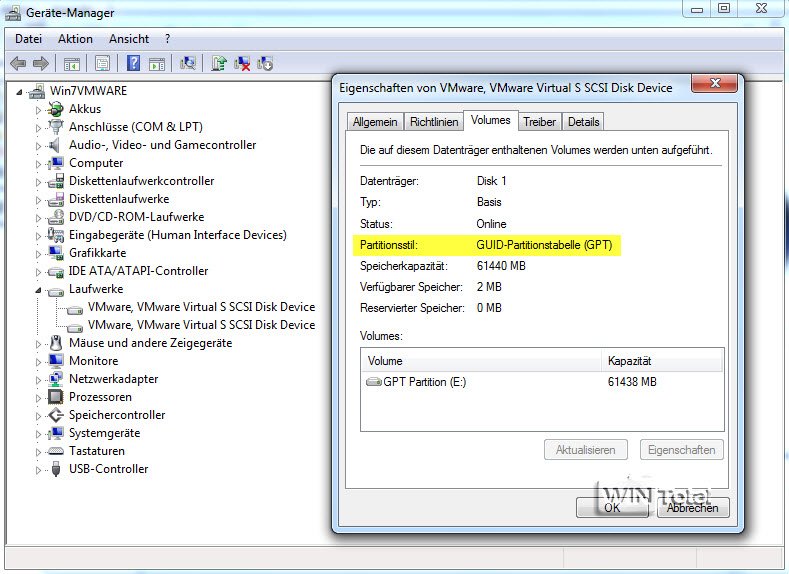
Task: Open the Ansicht menu
Action: (x=129, y=39)
